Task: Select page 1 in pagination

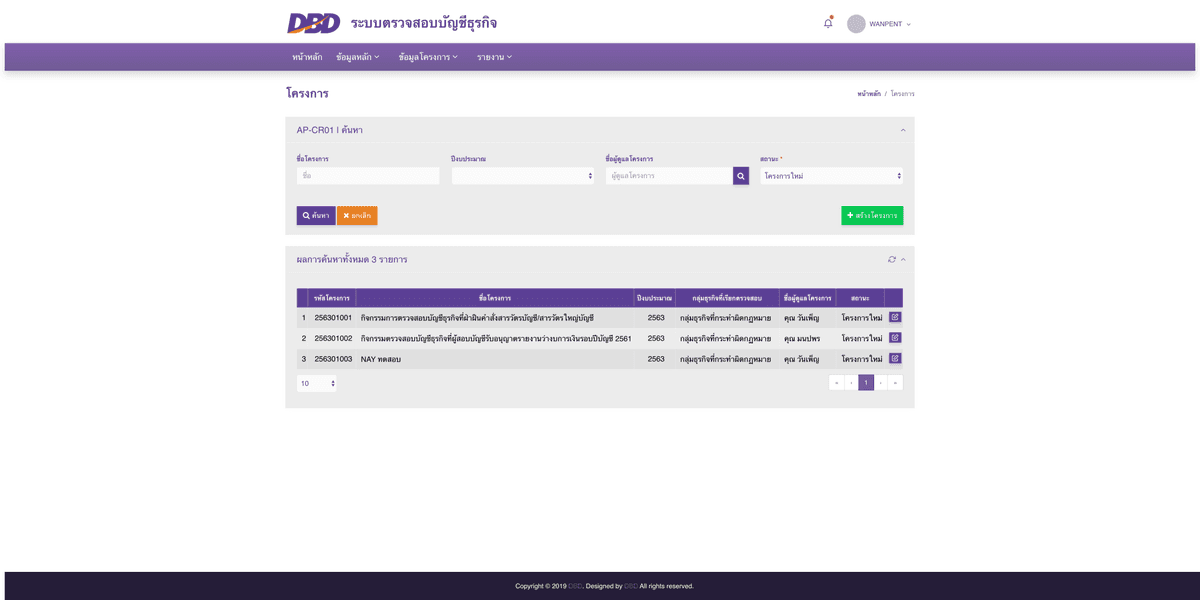Action: tap(866, 383)
